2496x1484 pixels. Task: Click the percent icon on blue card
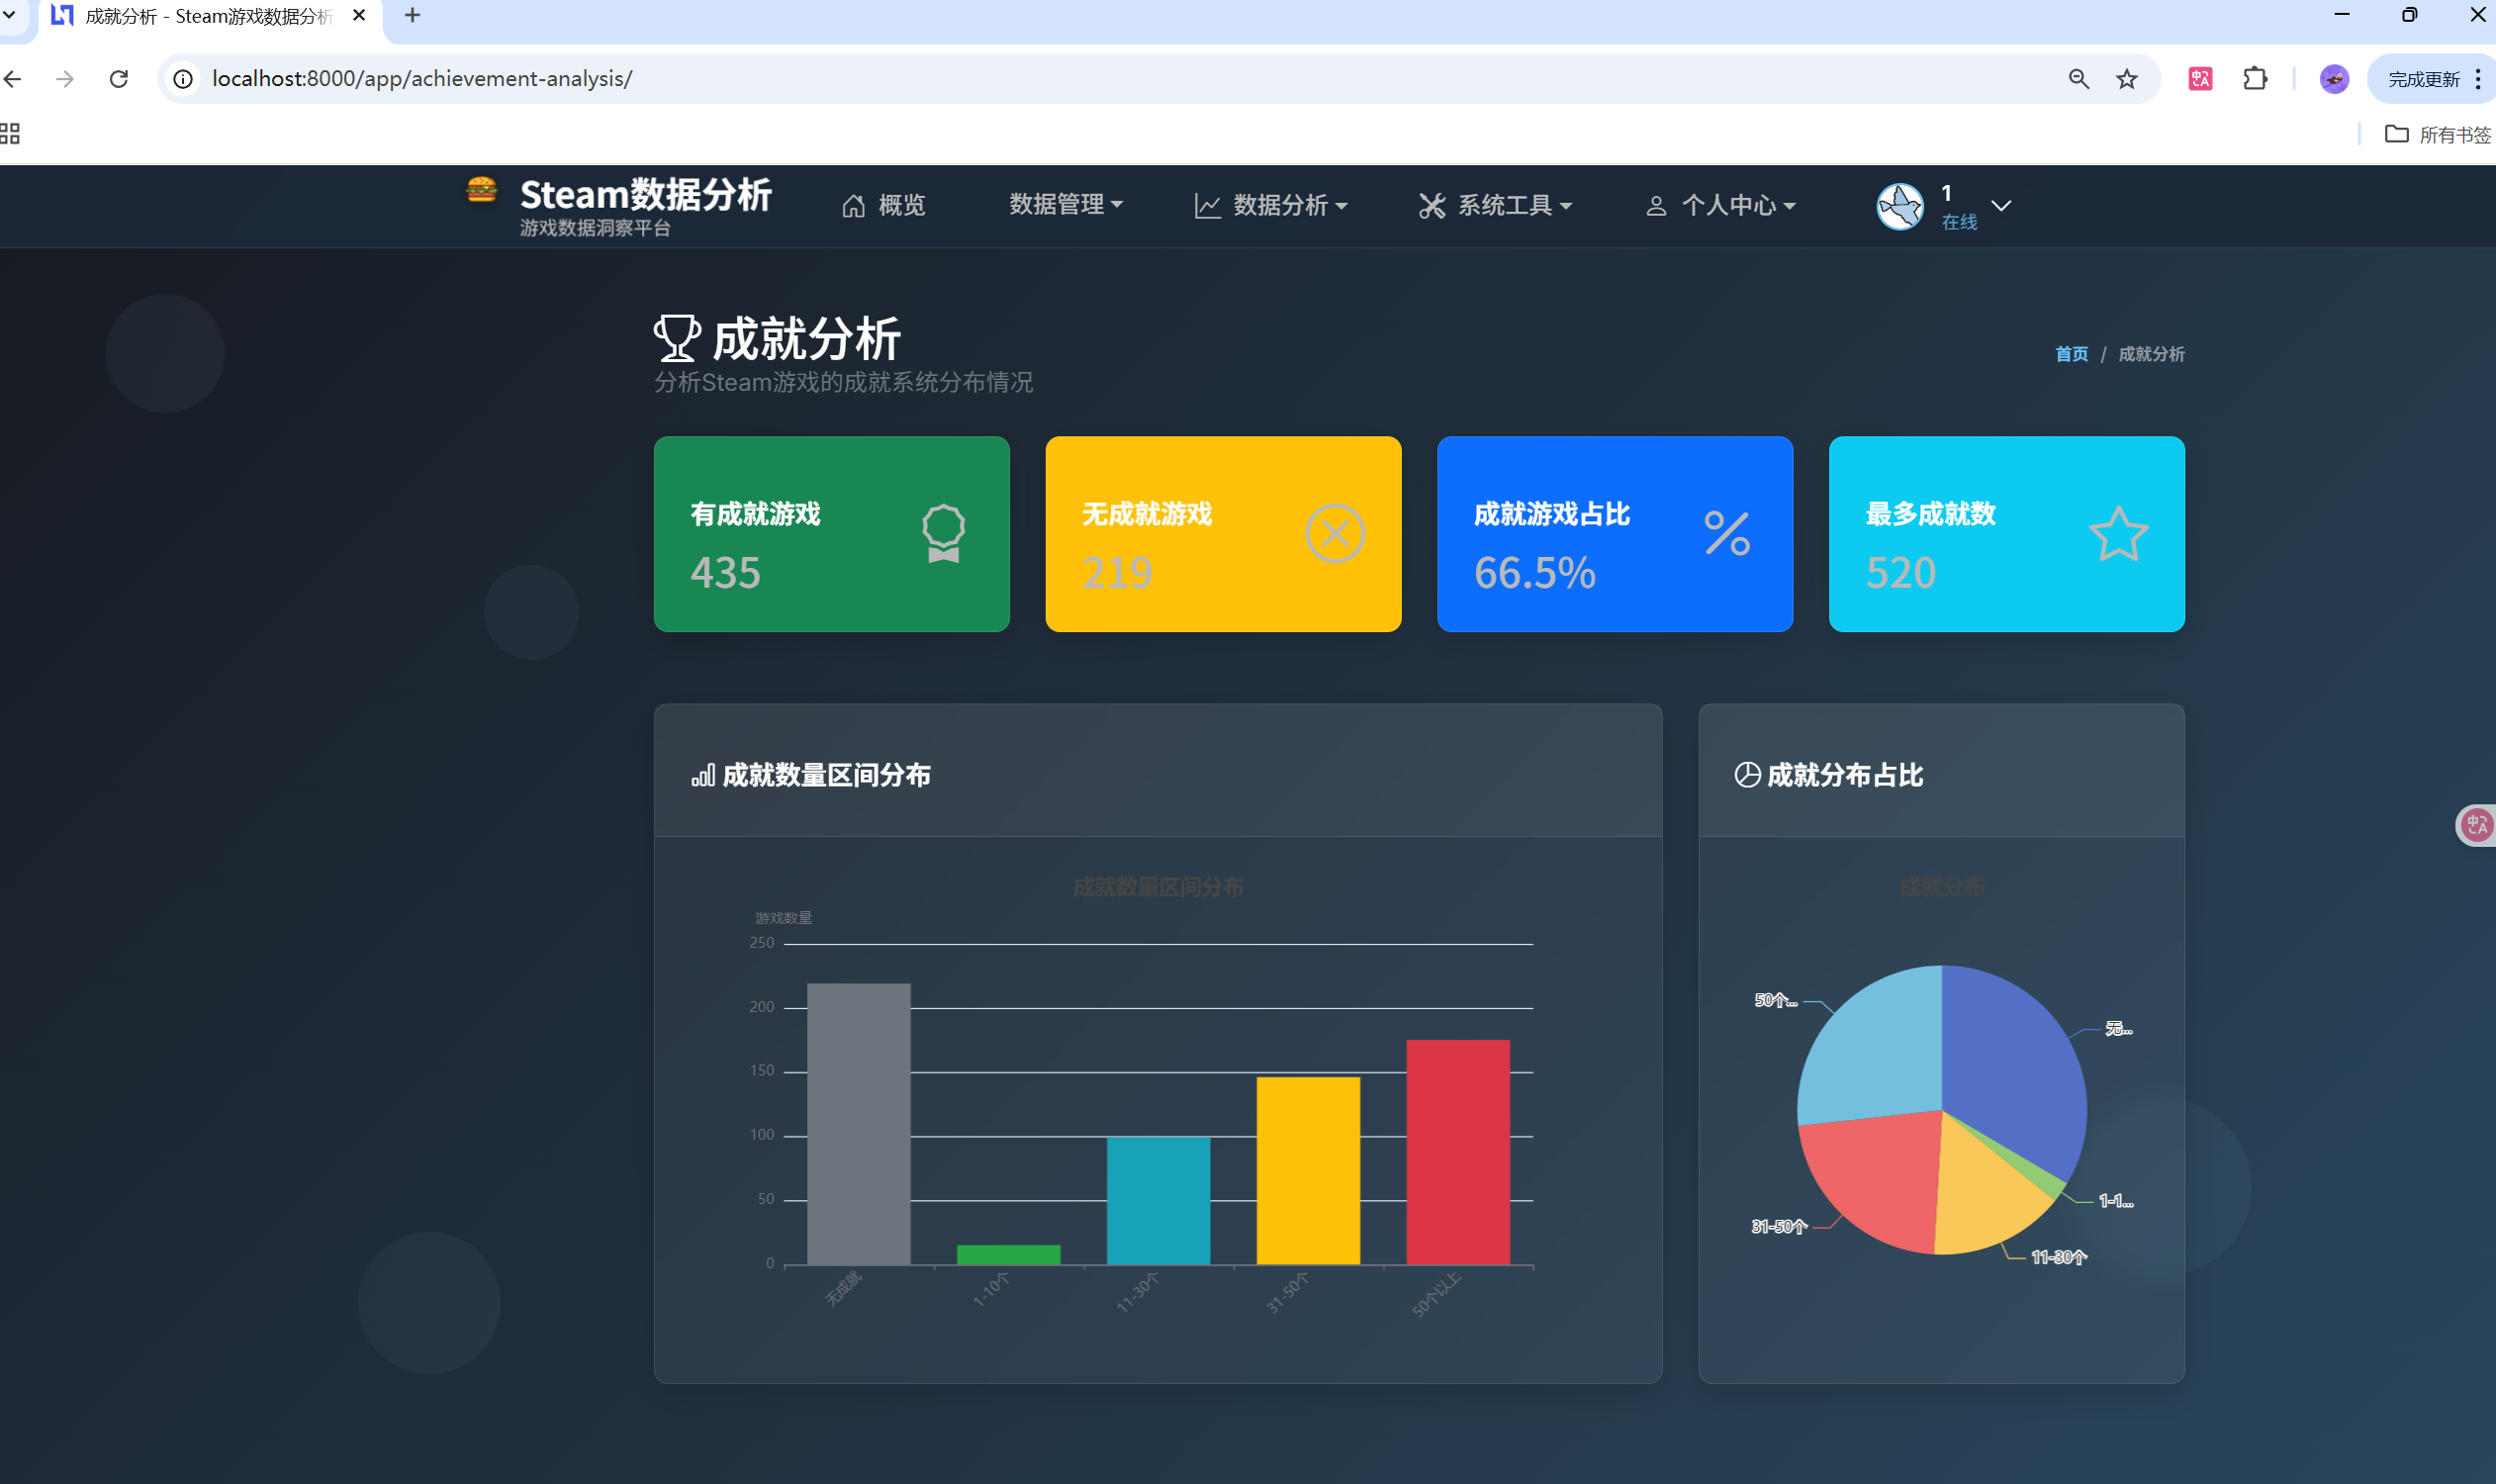click(x=1727, y=533)
